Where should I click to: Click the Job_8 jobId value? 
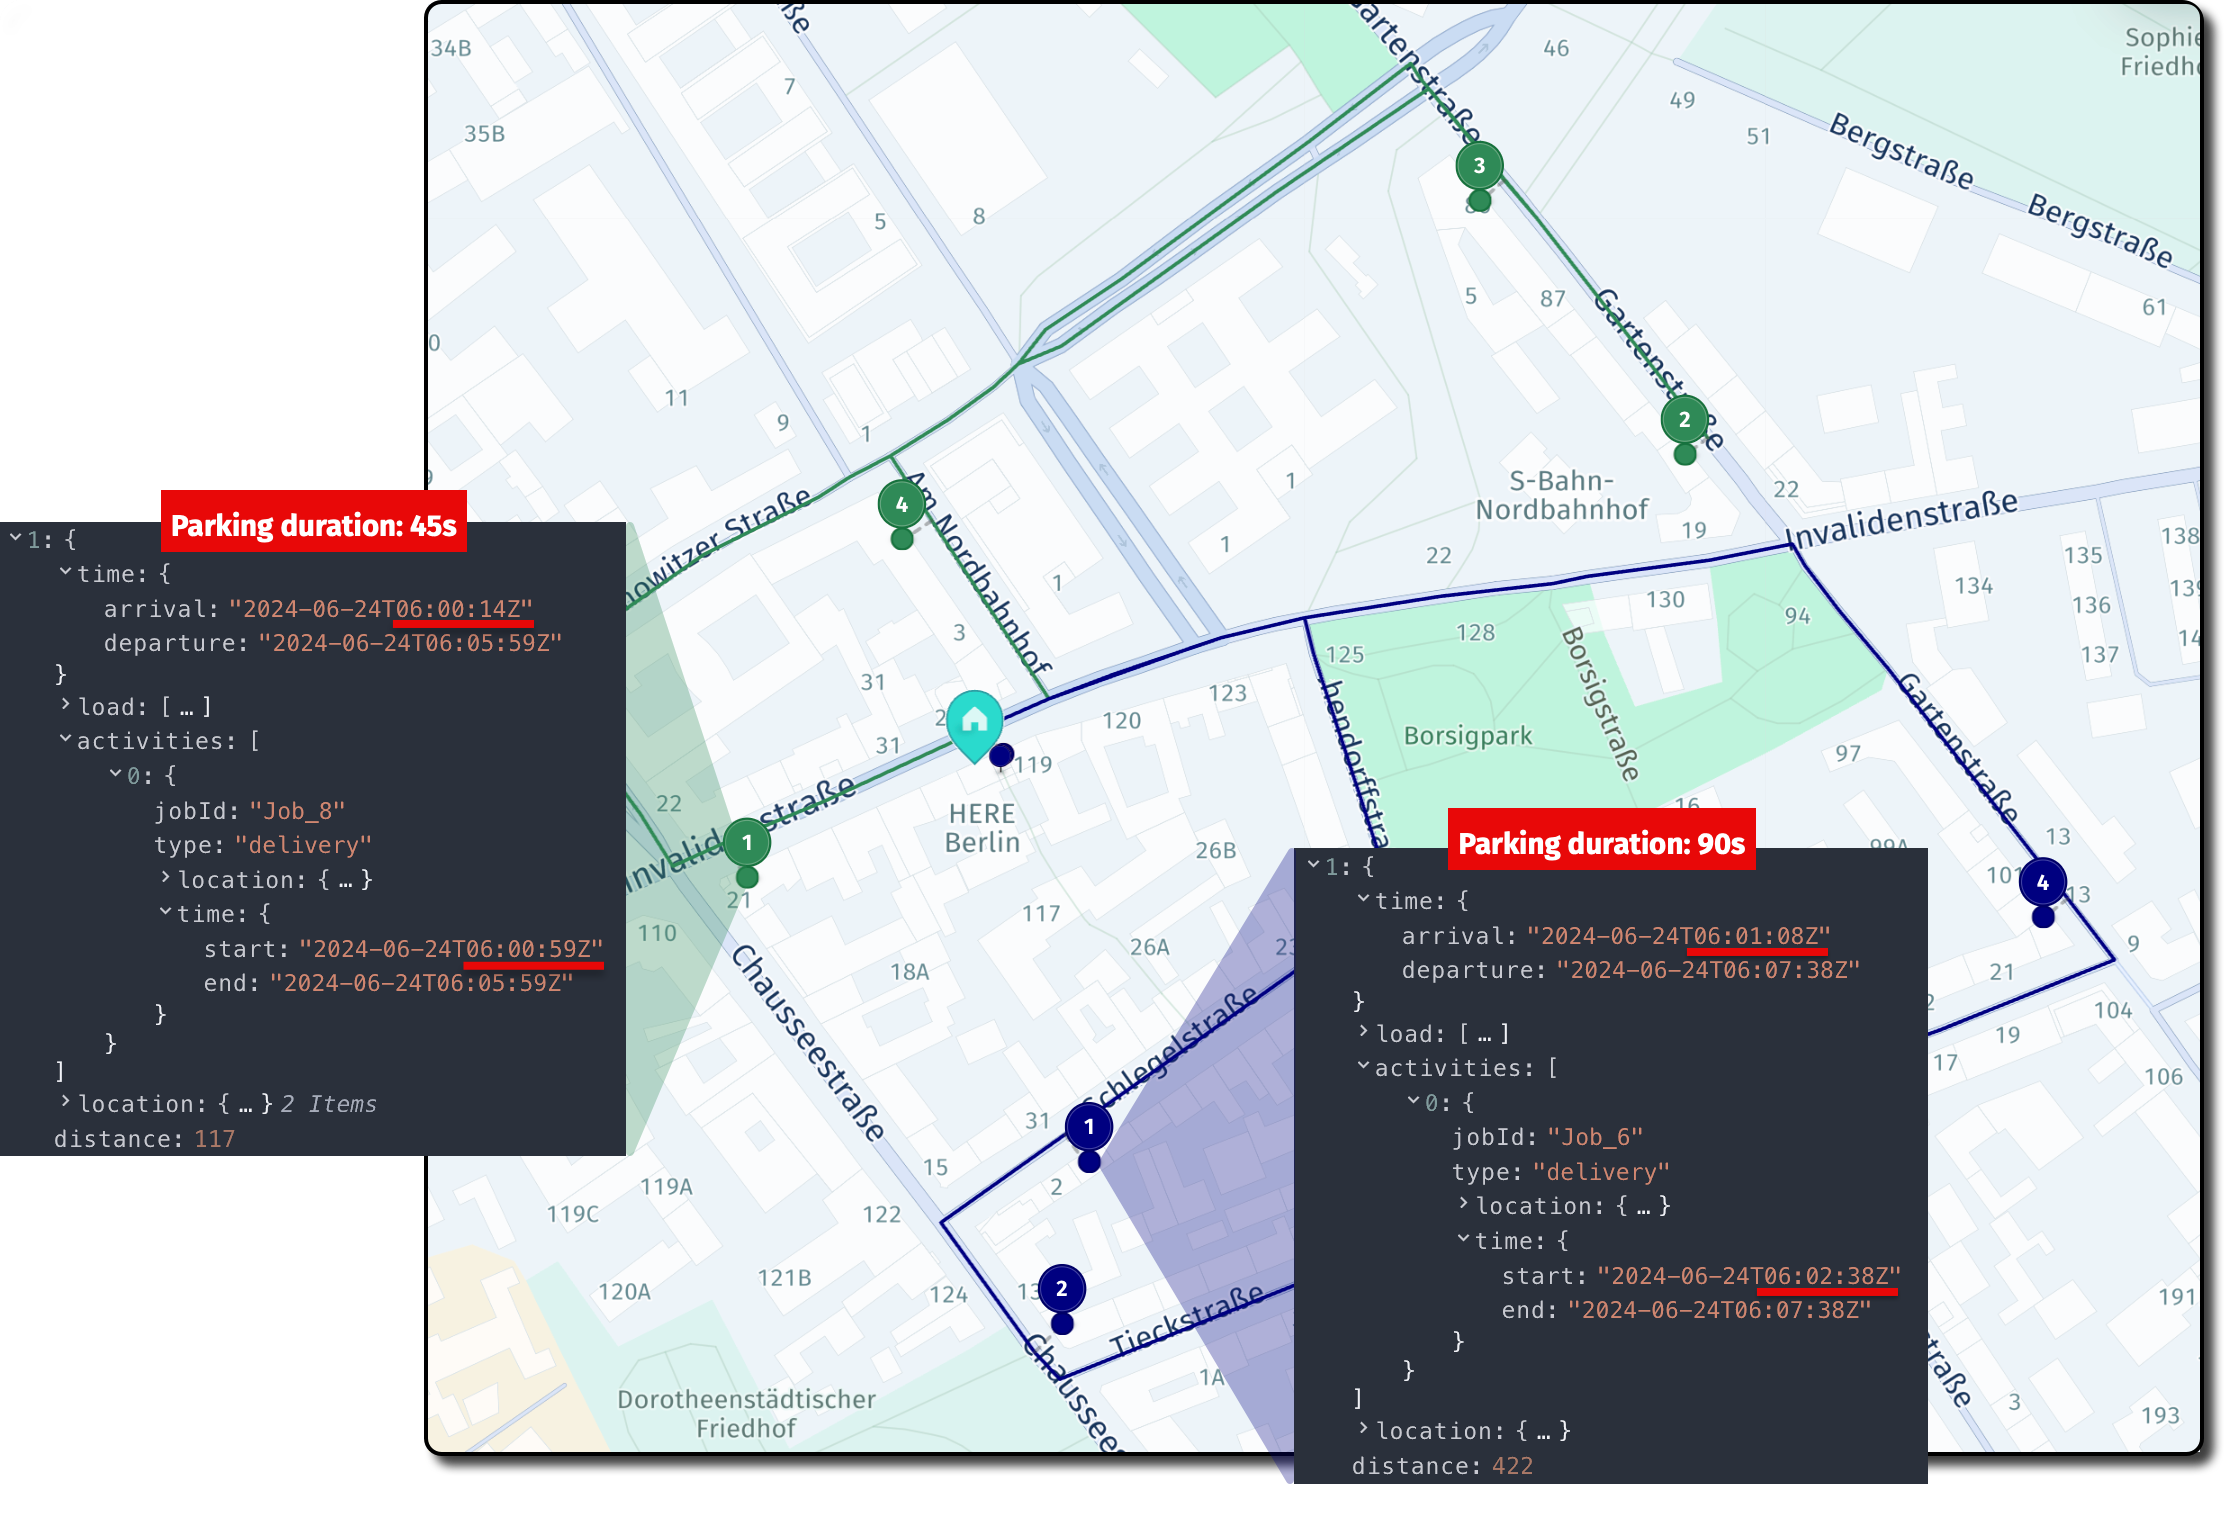[x=295, y=810]
